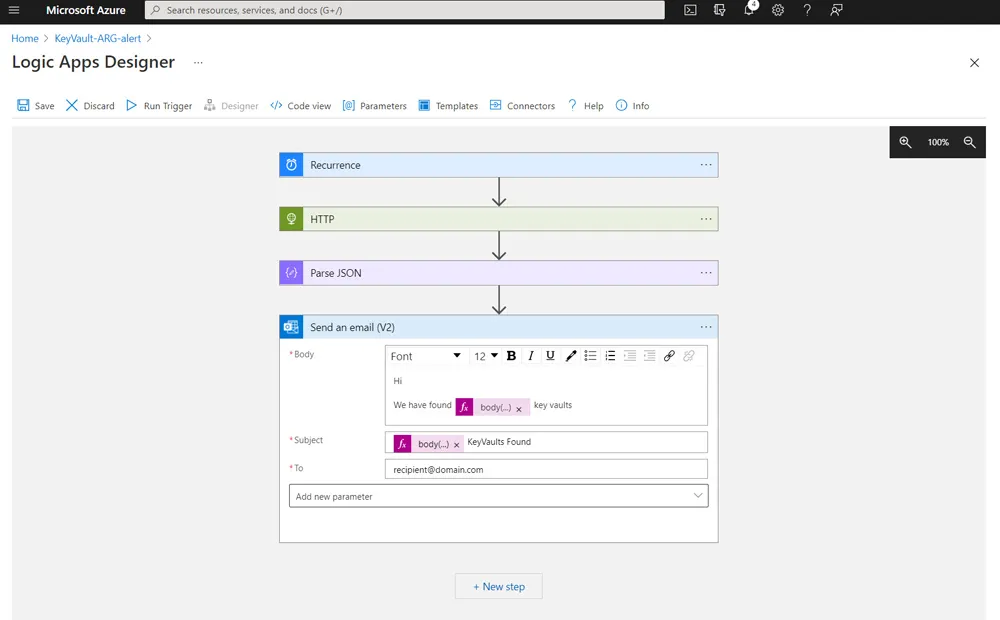Click the To field with recipient@domain.com
Screen dimensions: 1000x620
pyautogui.click(x=546, y=469)
